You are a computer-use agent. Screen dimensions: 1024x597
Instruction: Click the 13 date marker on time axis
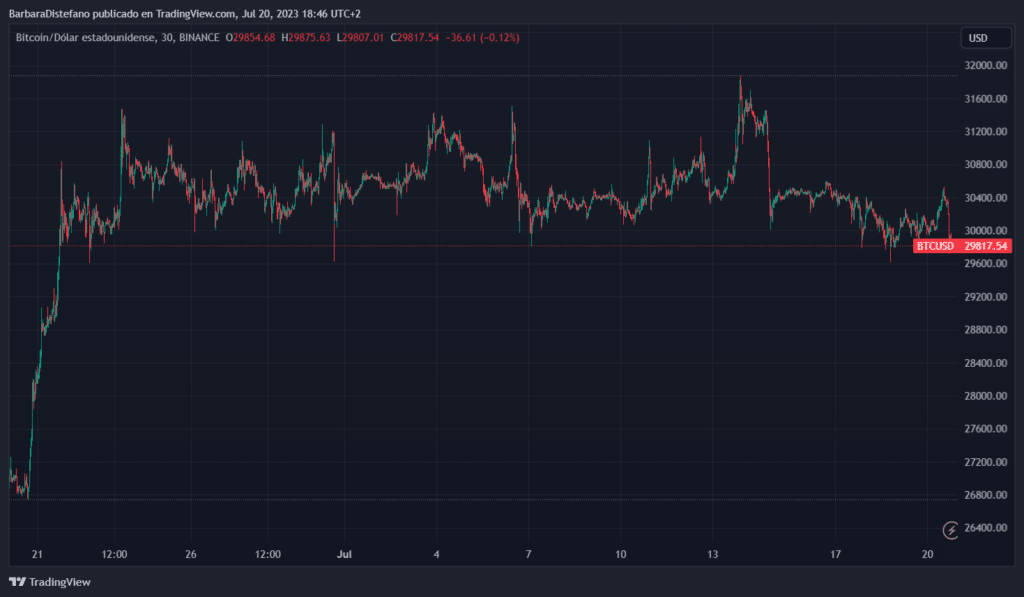pos(713,554)
